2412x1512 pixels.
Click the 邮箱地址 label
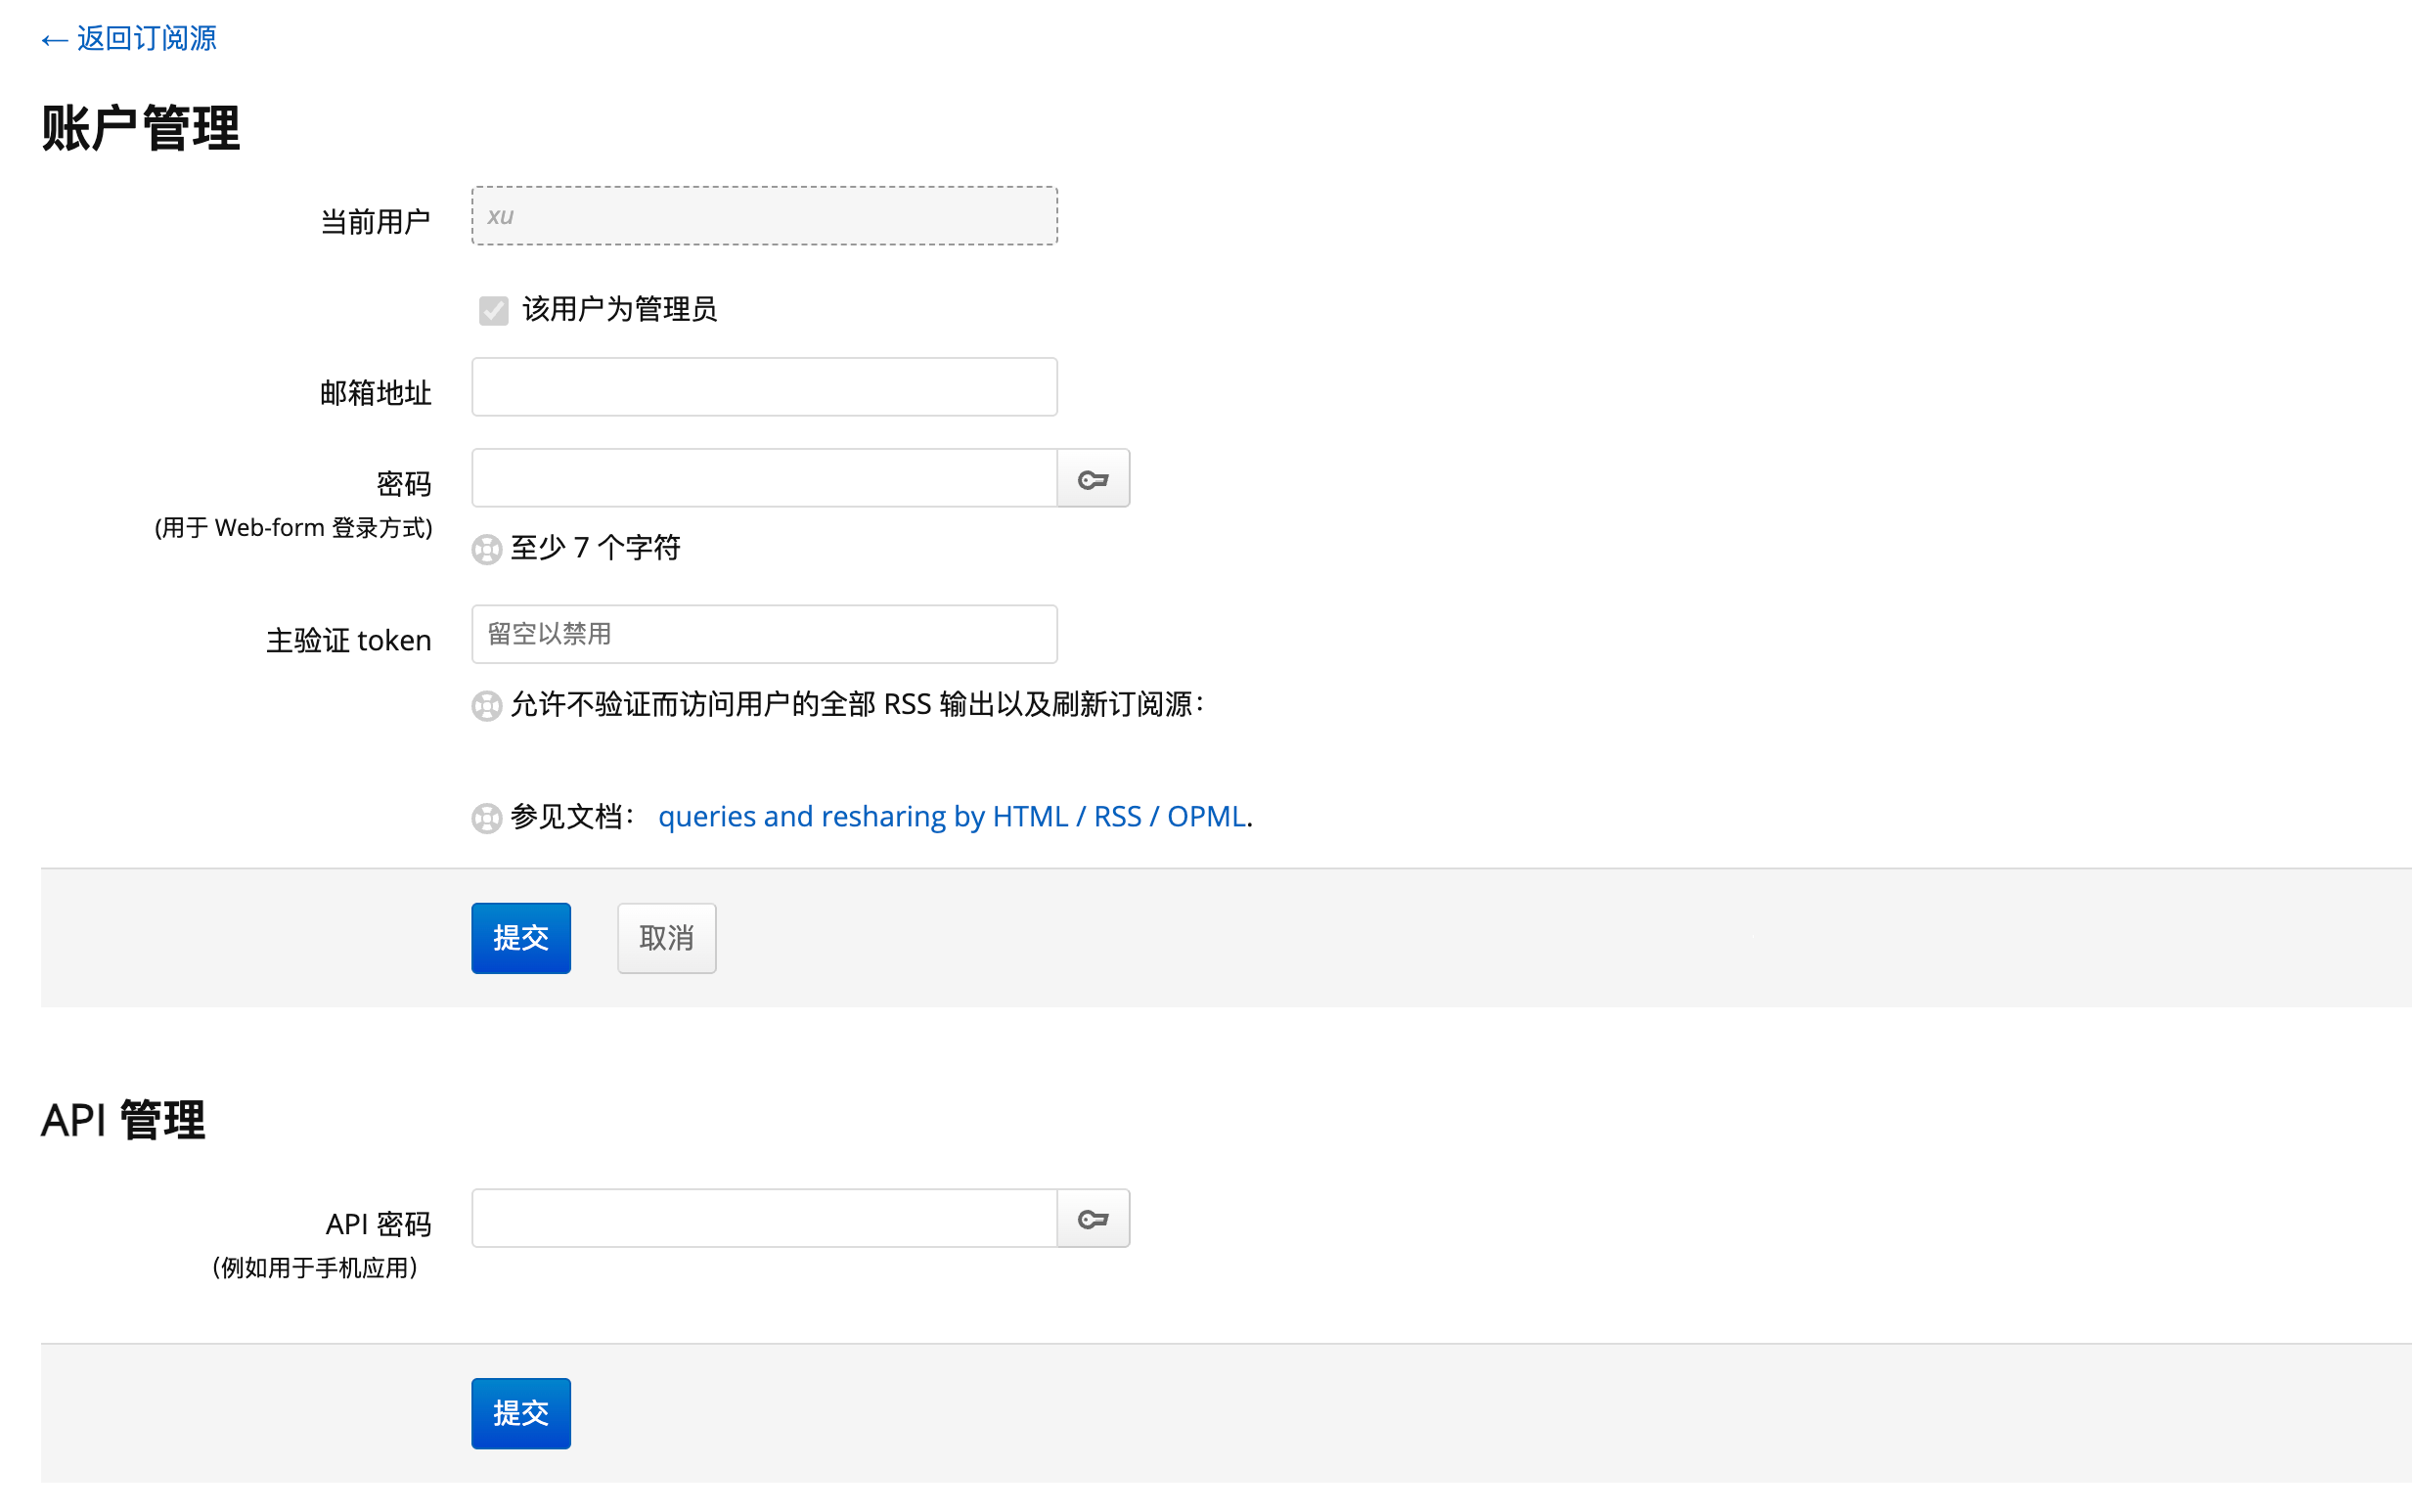[375, 393]
